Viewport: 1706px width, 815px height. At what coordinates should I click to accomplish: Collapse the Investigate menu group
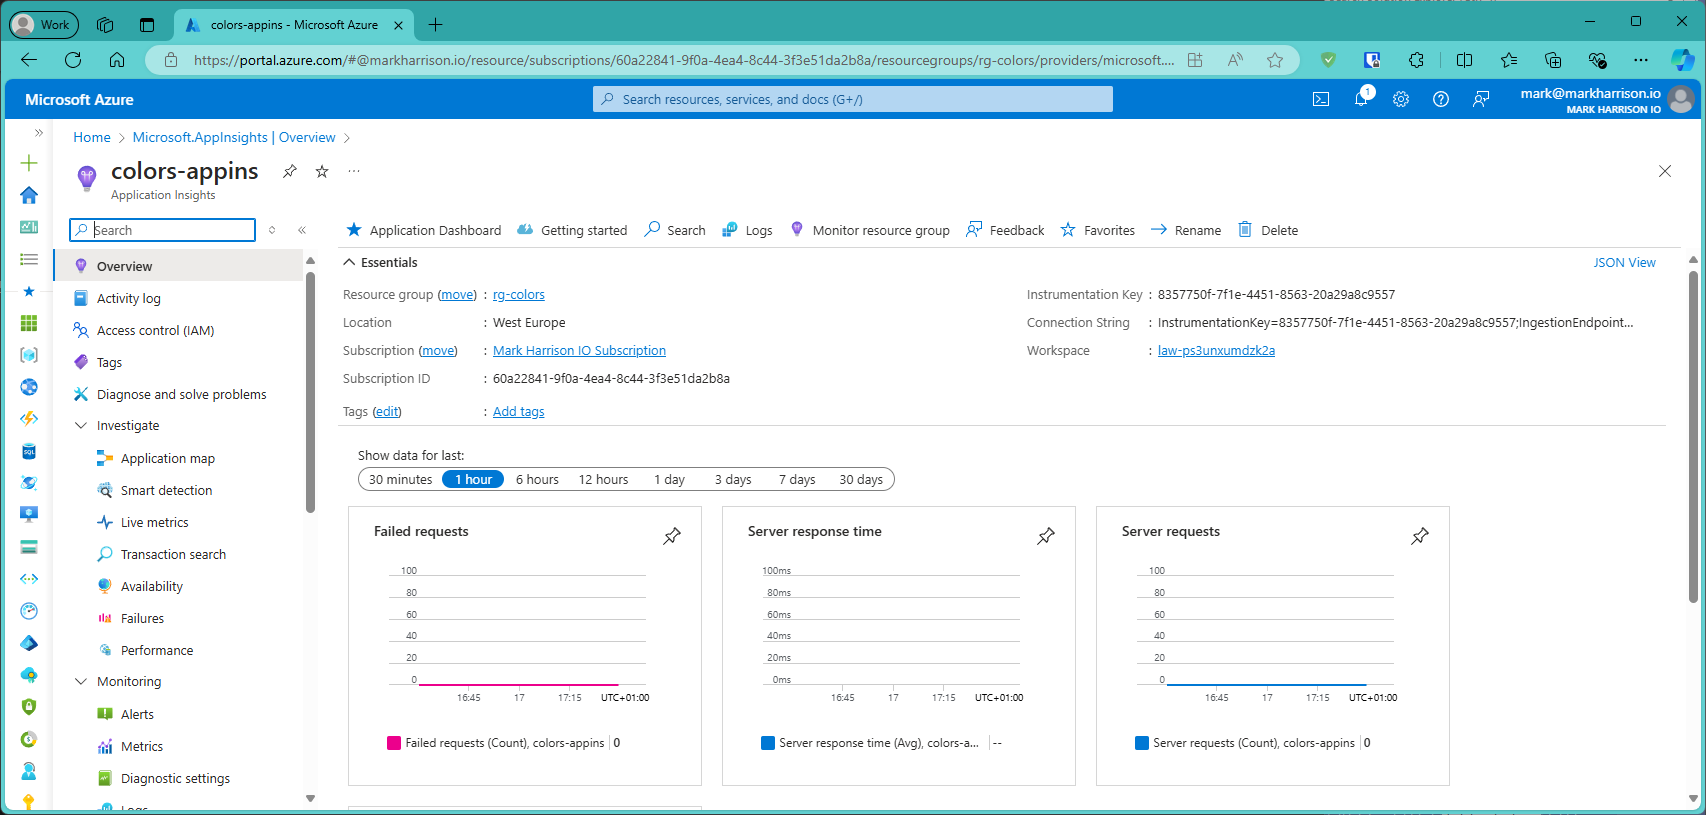[x=81, y=426]
